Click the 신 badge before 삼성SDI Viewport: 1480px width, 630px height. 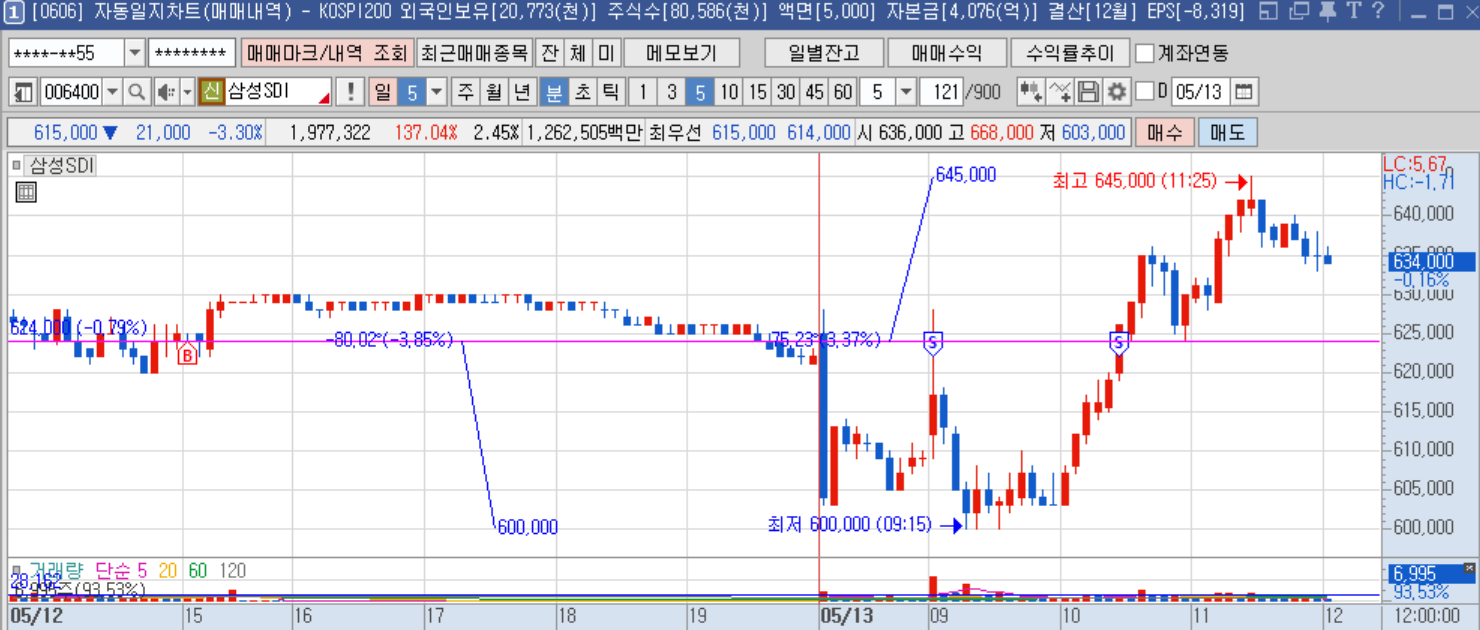[211, 93]
